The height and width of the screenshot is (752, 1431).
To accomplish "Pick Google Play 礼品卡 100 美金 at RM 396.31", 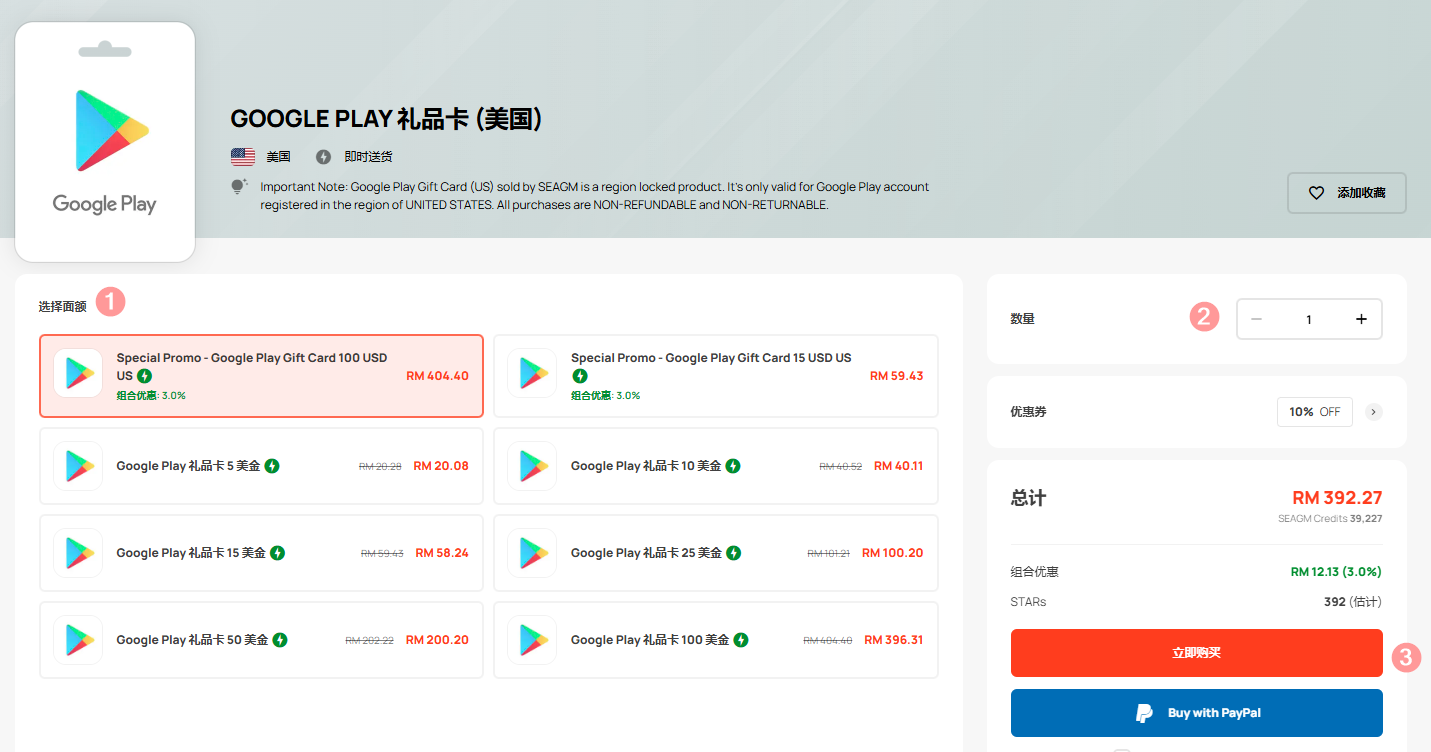I will click(x=716, y=640).
